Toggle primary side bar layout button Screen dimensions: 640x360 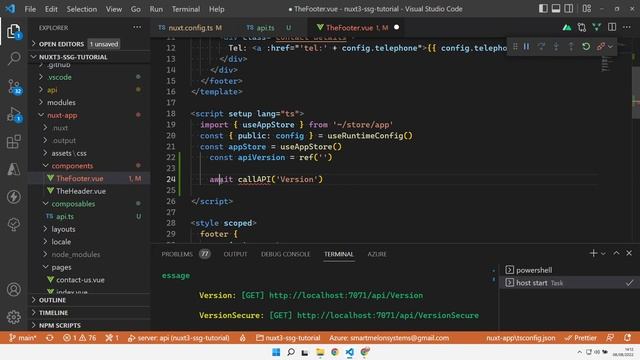(543, 9)
